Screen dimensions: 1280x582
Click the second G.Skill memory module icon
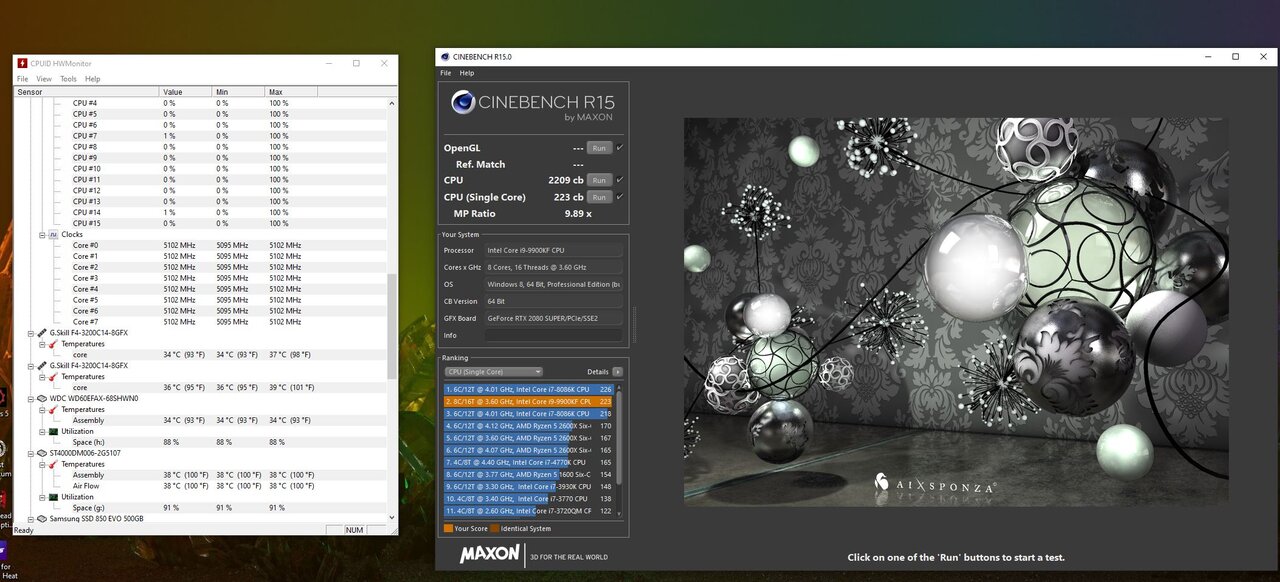pos(42,366)
